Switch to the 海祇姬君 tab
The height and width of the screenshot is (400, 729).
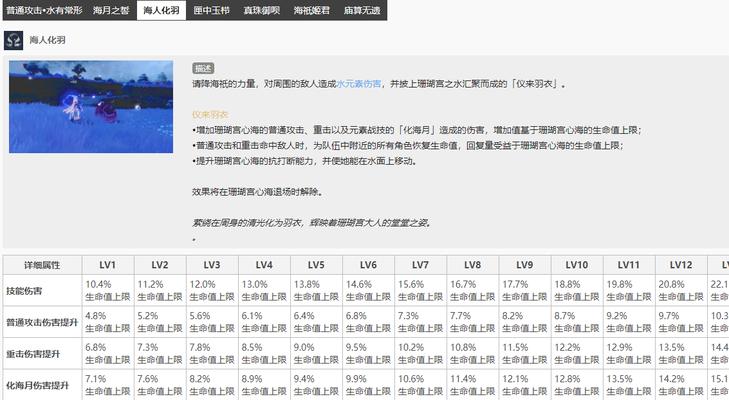pos(312,10)
